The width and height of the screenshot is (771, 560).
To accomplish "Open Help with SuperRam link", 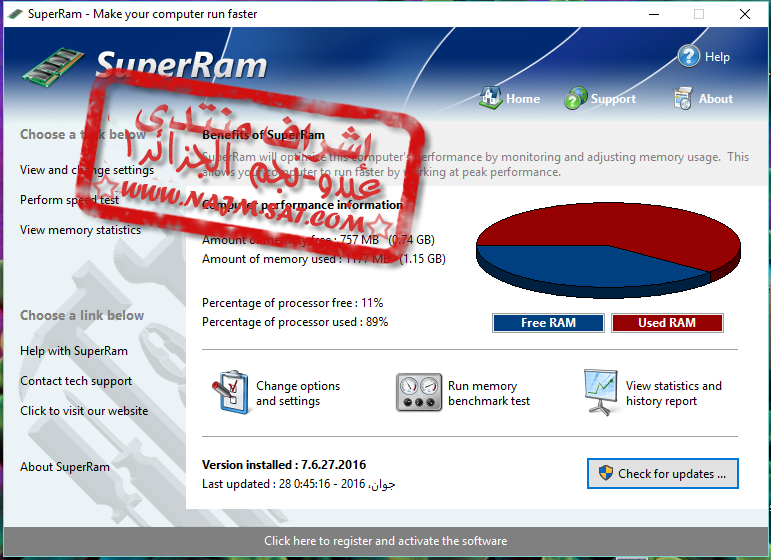I will pos(74,351).
